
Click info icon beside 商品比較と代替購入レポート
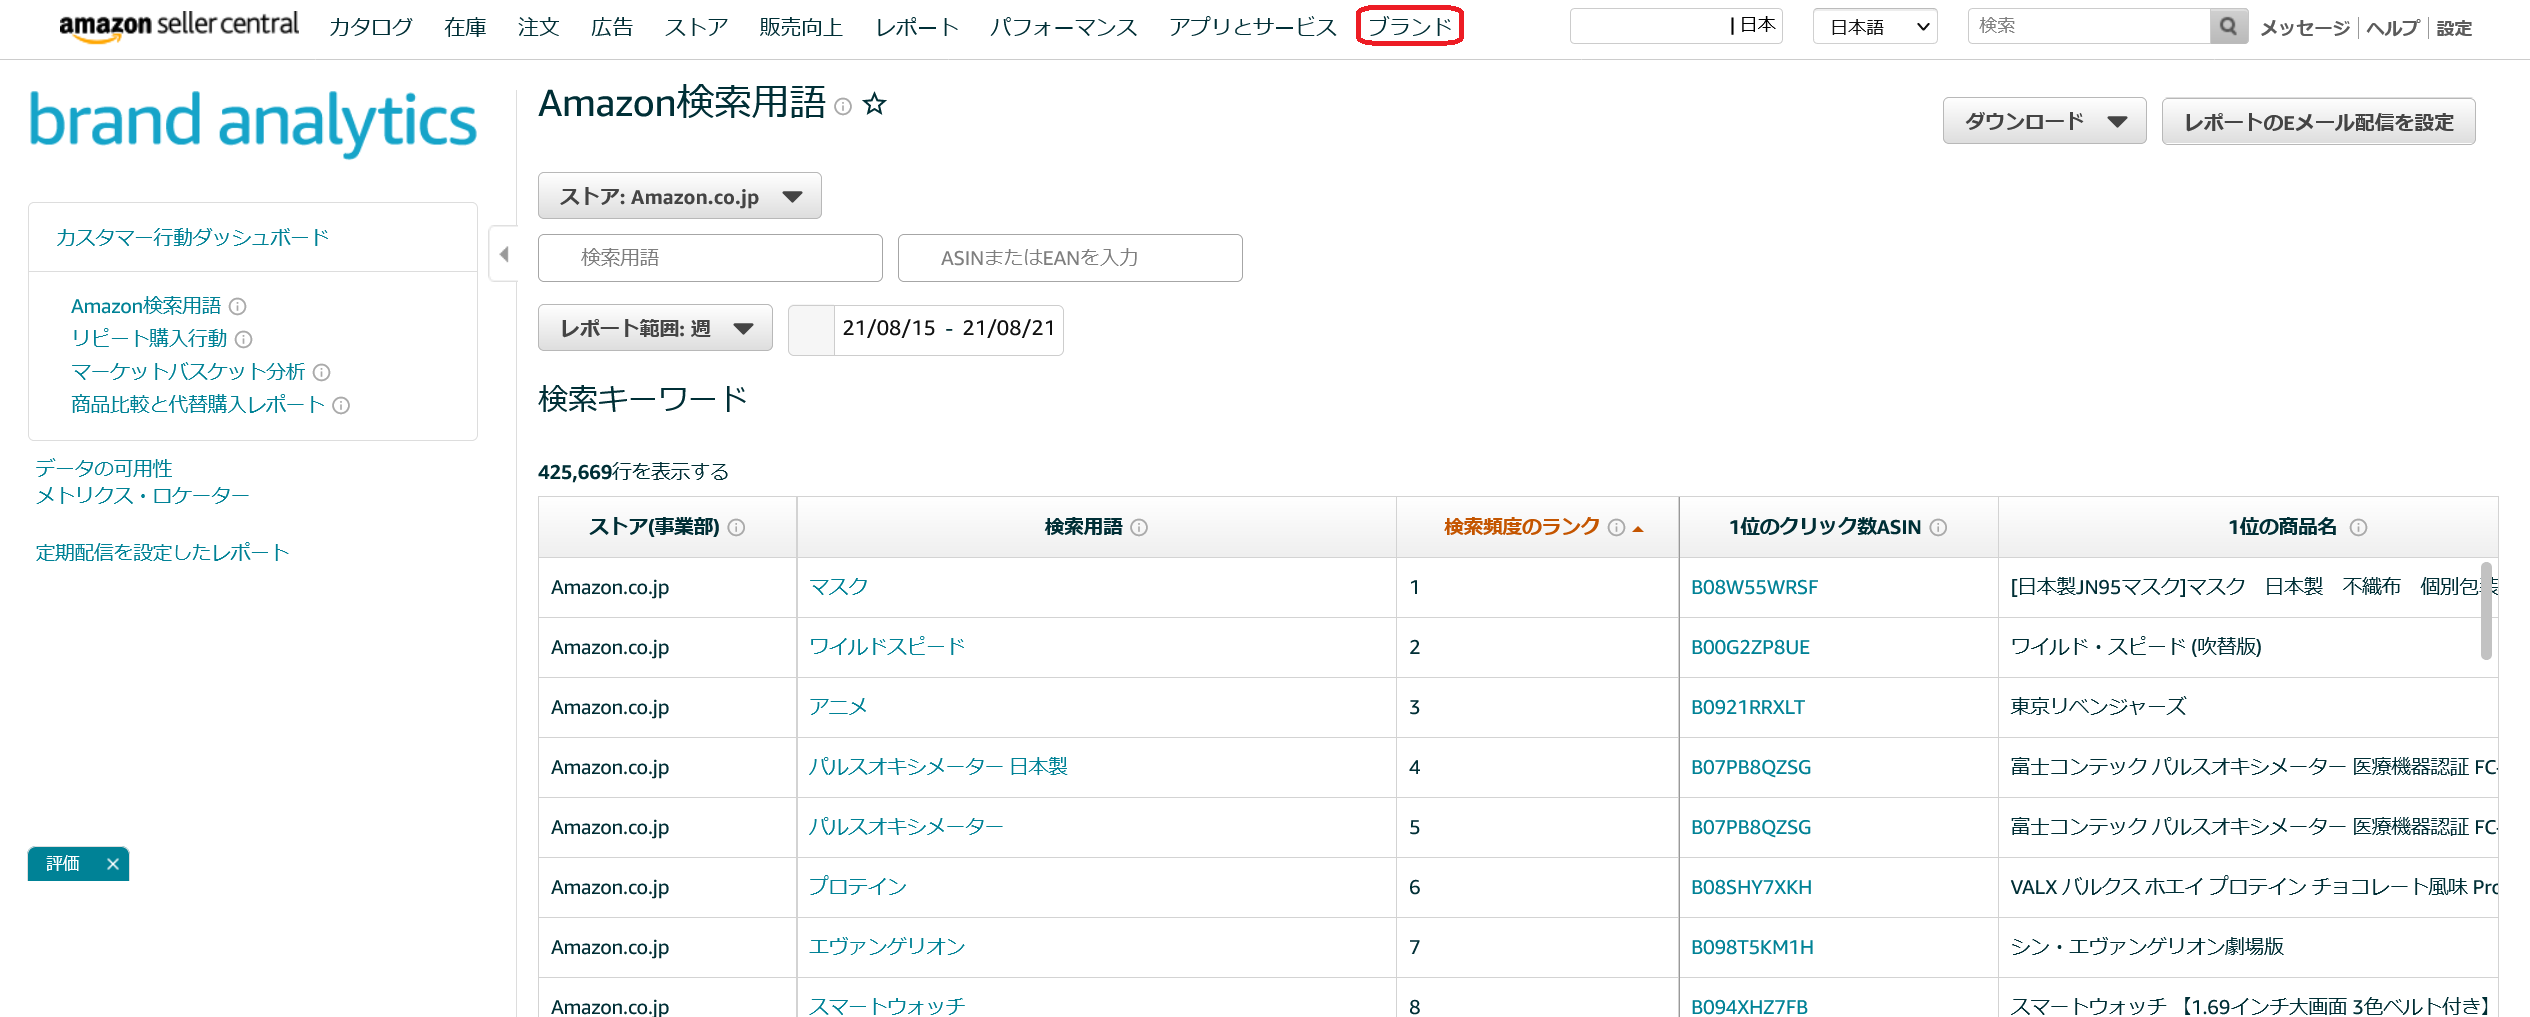click(341, 405)
